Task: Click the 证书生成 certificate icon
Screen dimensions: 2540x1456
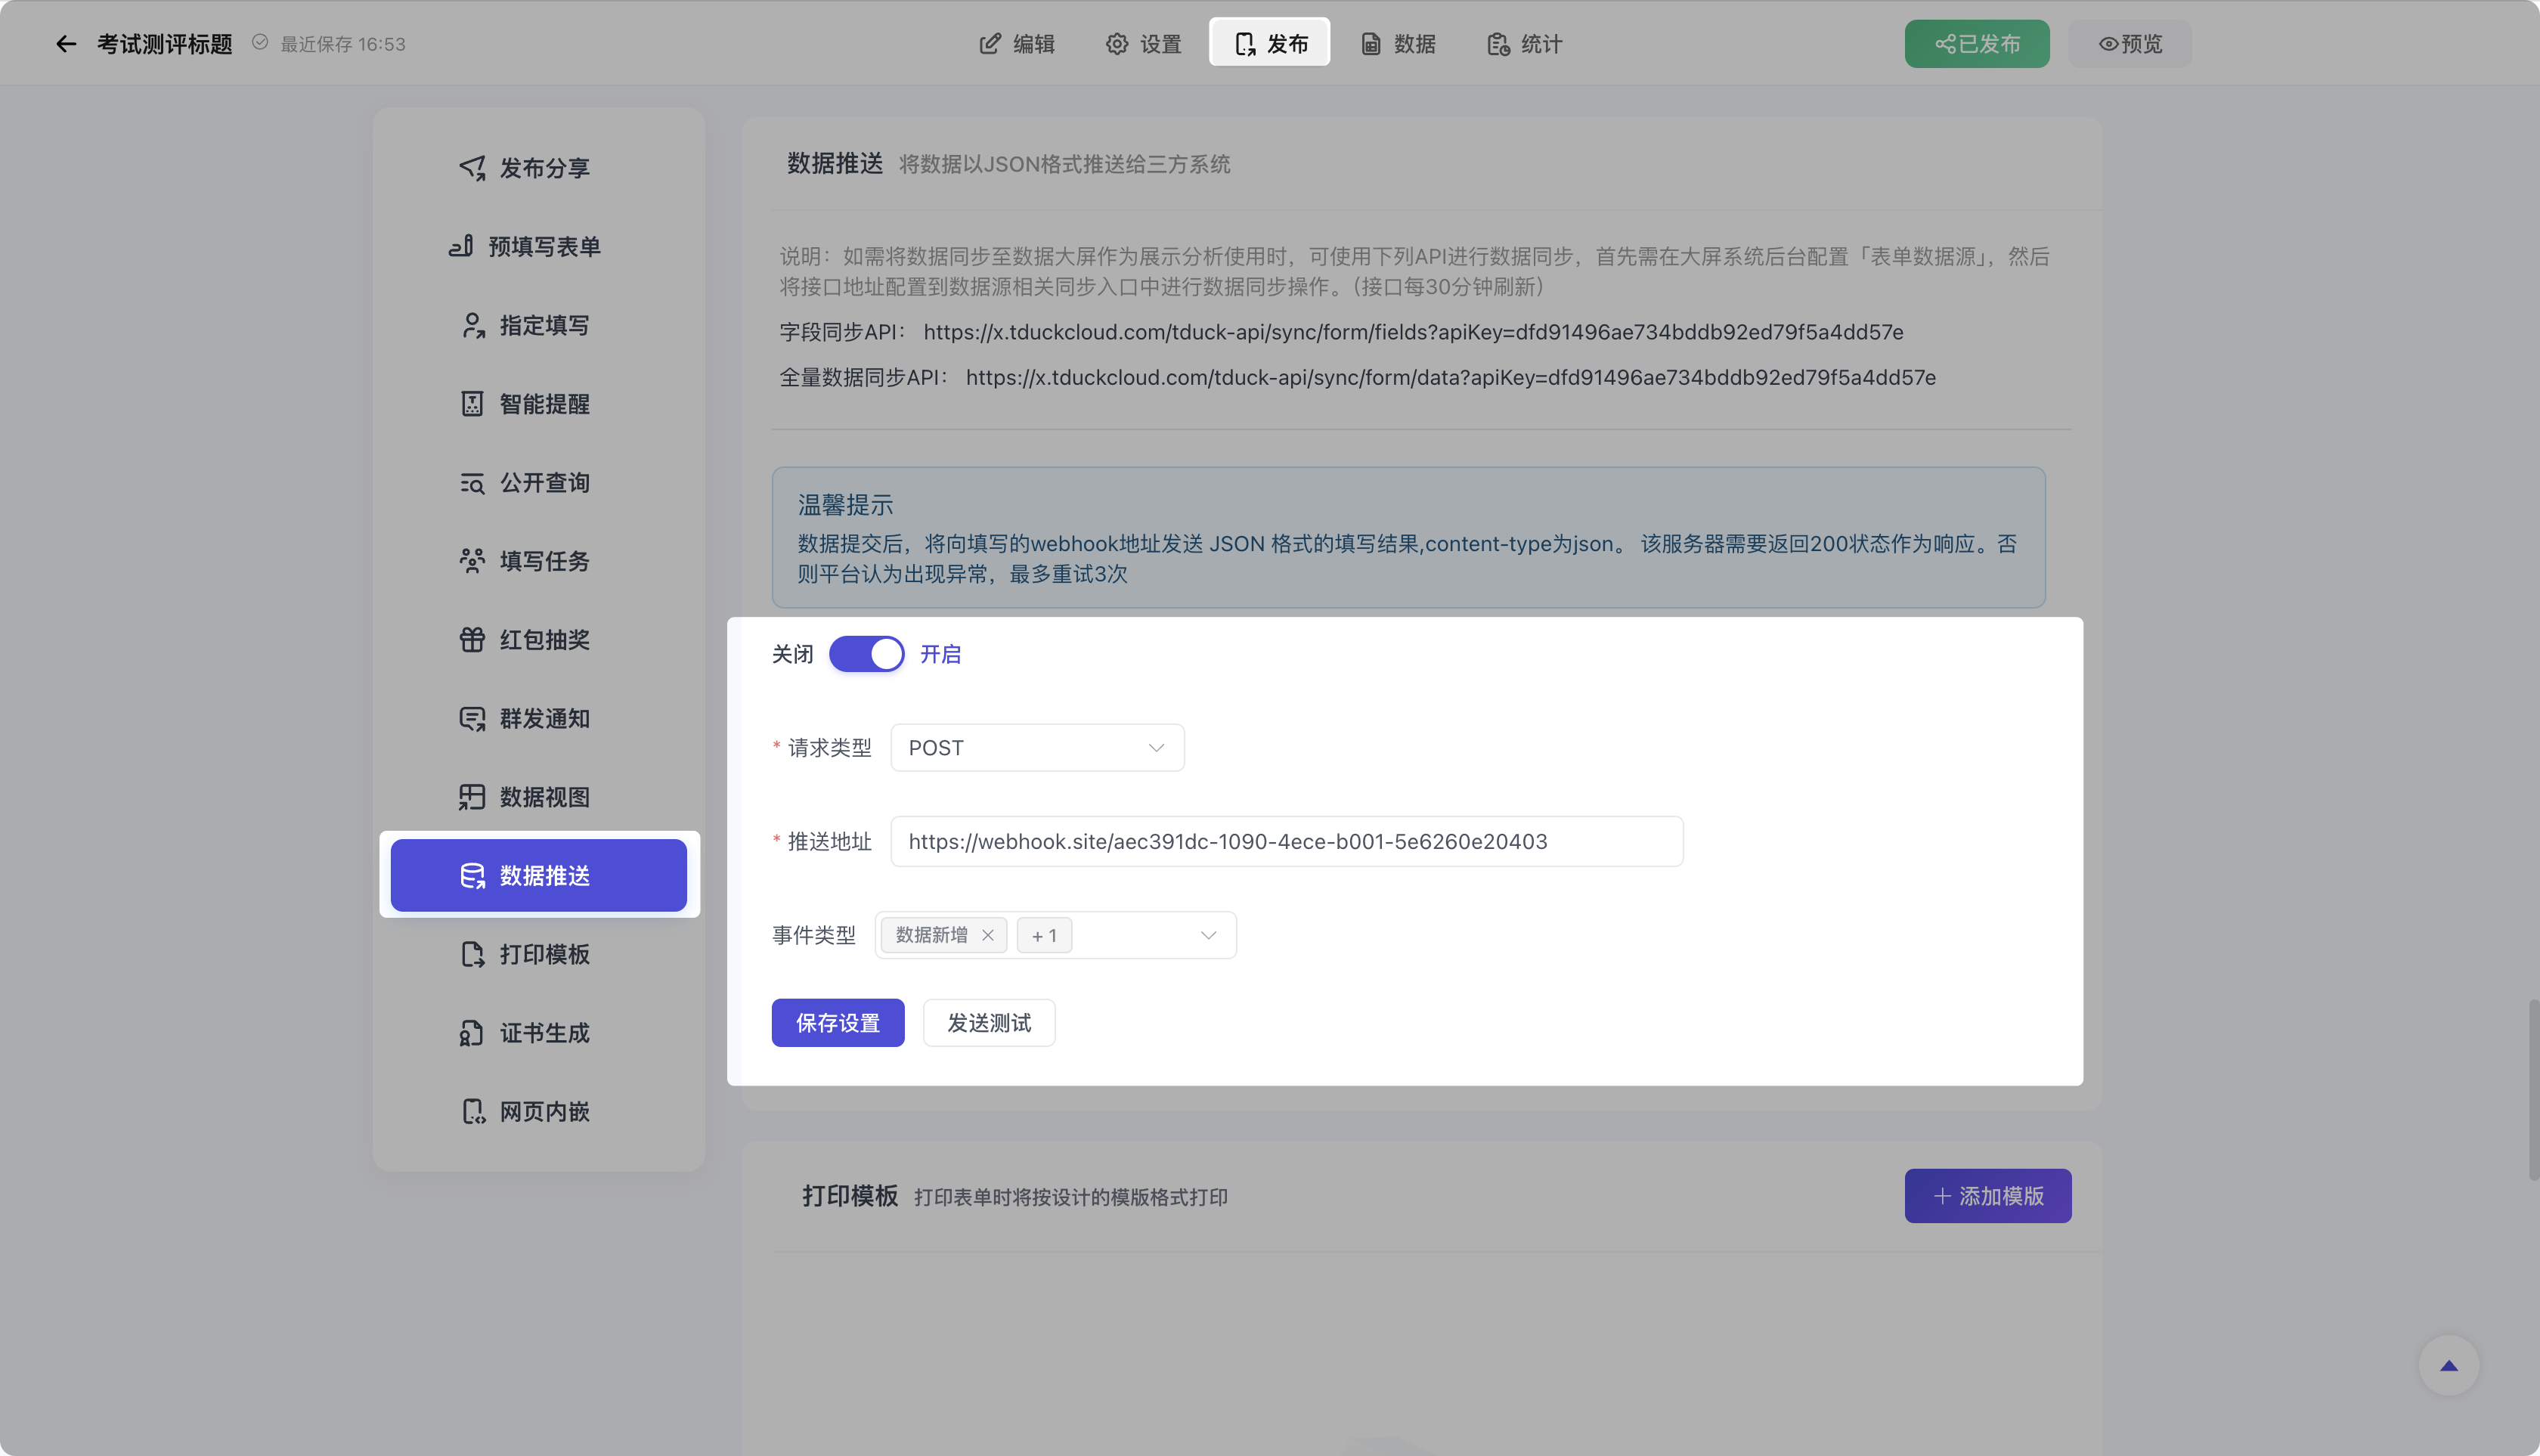Action: point(472,1033)
